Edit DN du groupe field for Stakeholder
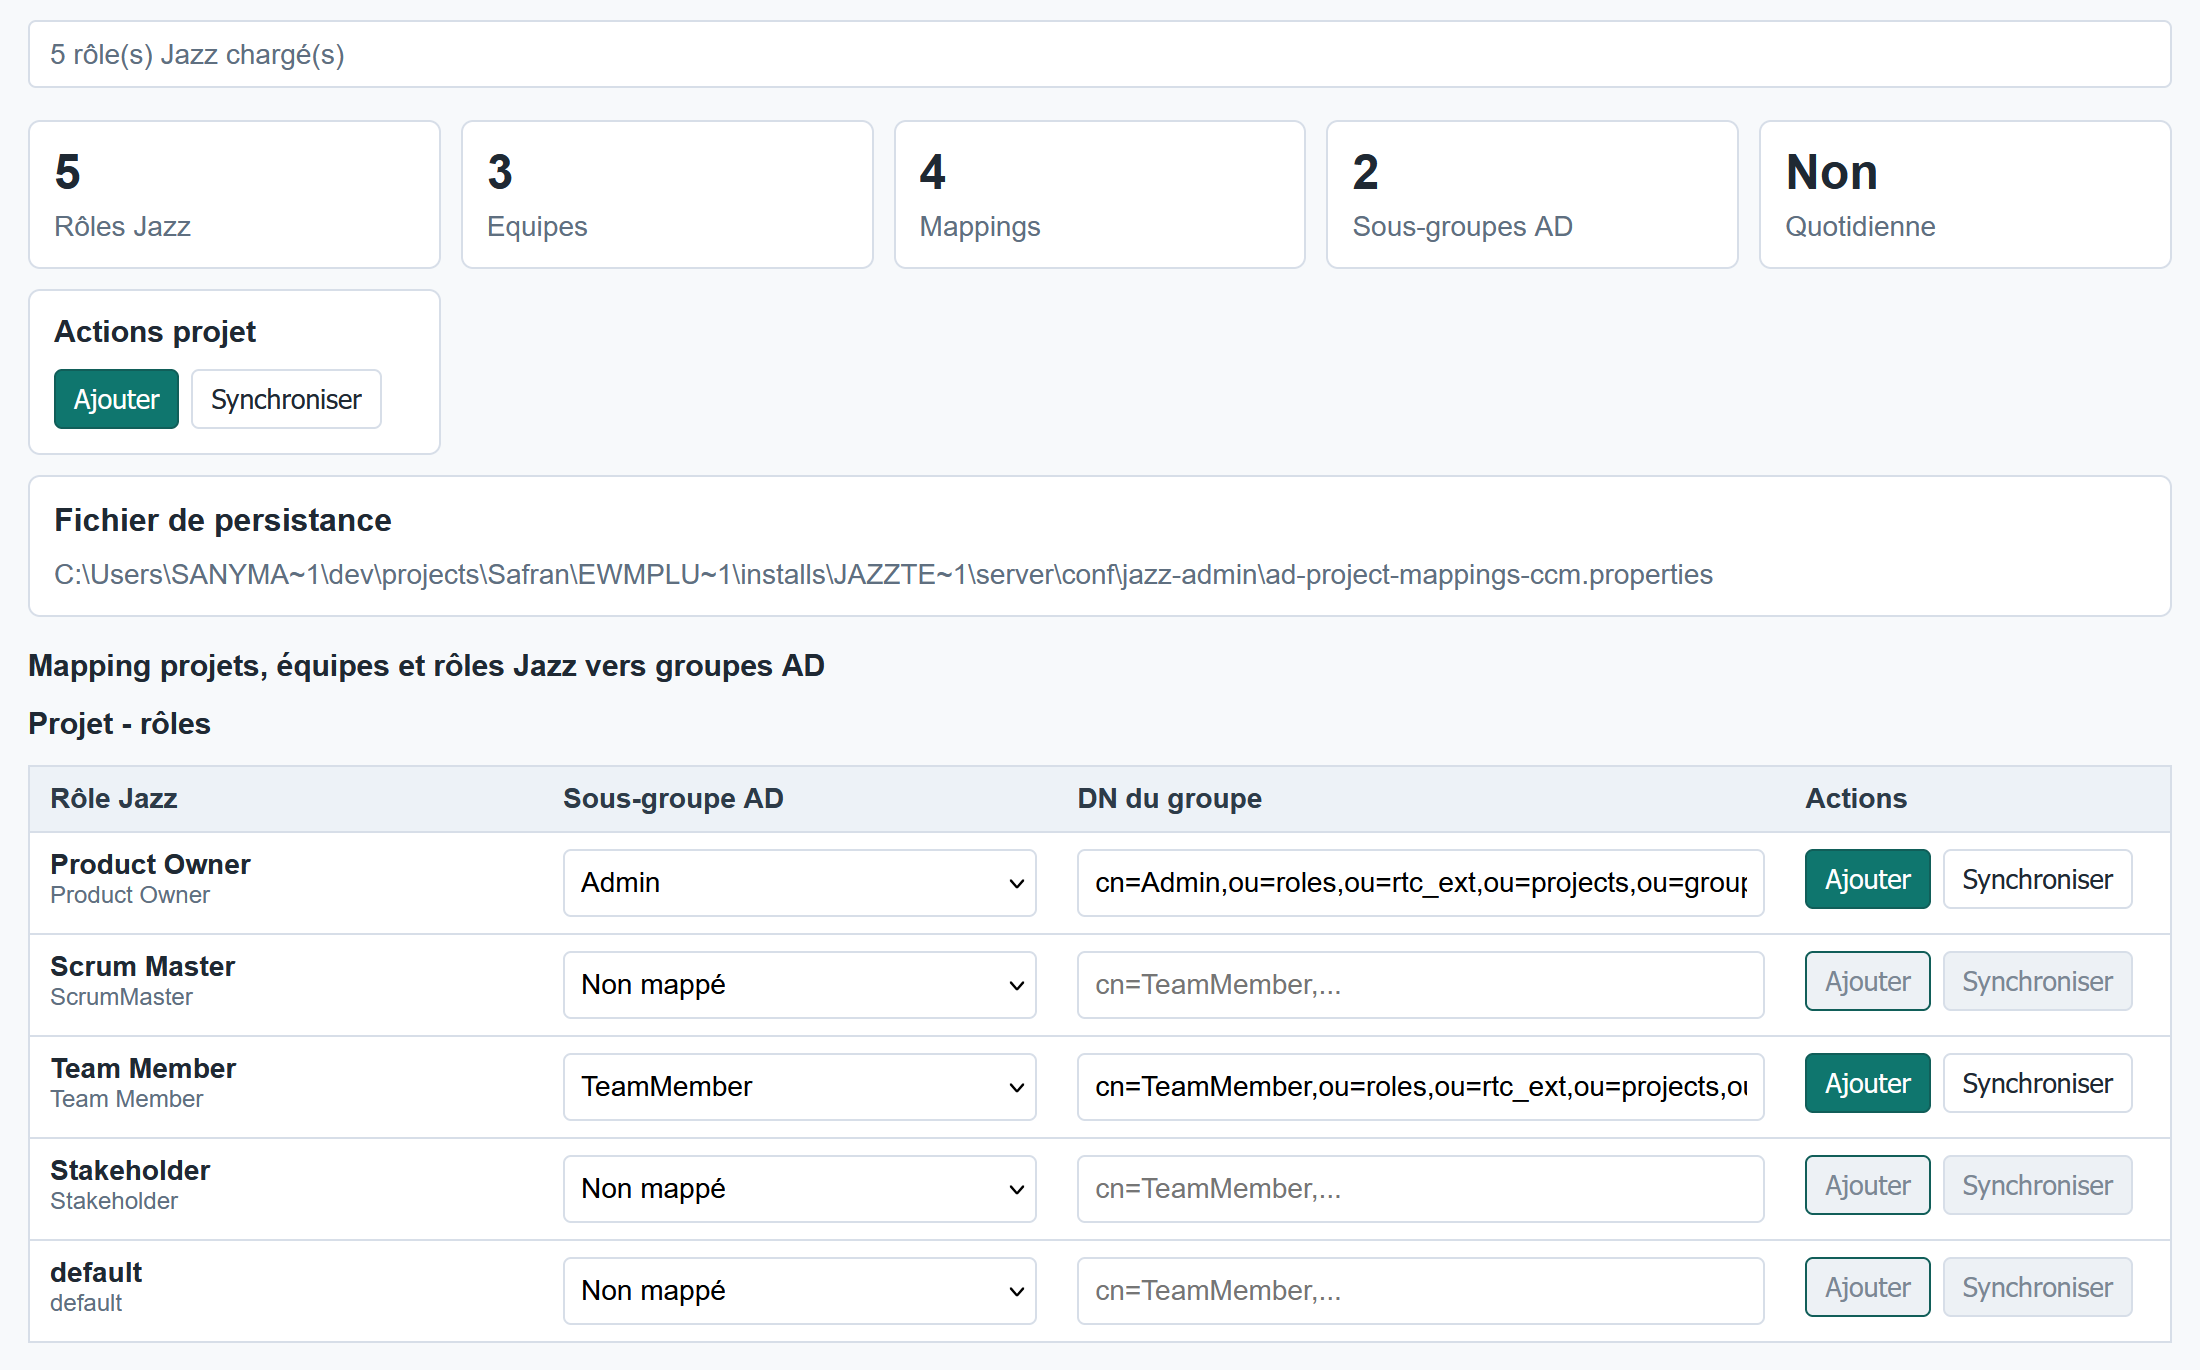Screen dimensions: 2200x1370 [x=1421, y=1189]
